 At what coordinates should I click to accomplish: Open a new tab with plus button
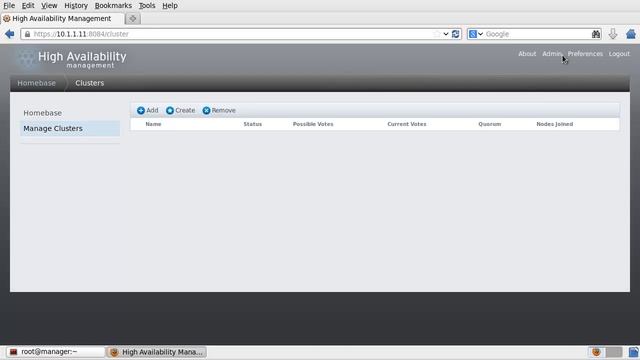coord(133,18)
